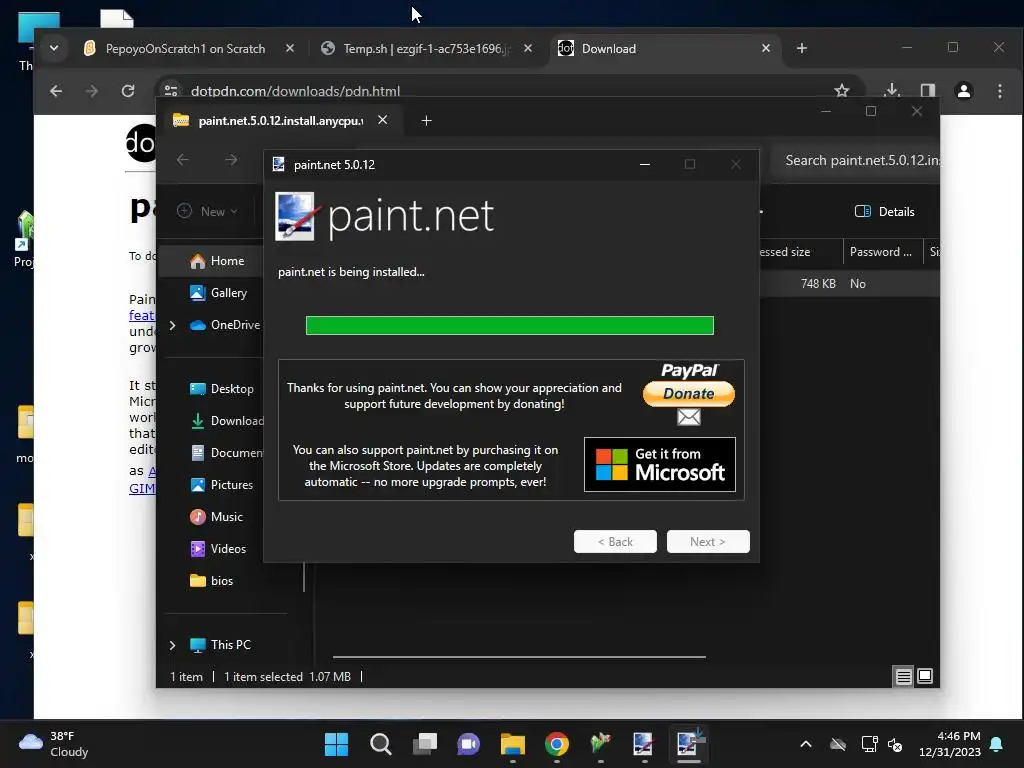Open Desktop folder in Explorer sidebar

pos(221,389)
